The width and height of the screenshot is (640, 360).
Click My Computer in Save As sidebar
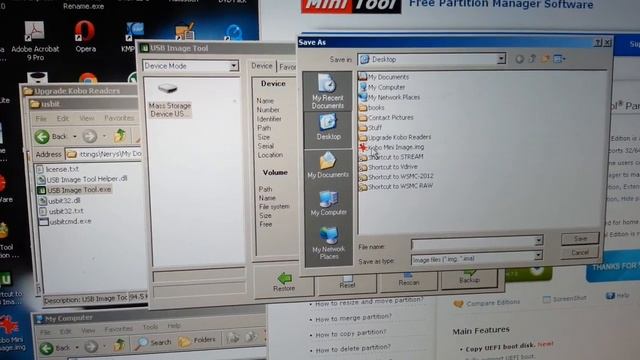point(329,203)
